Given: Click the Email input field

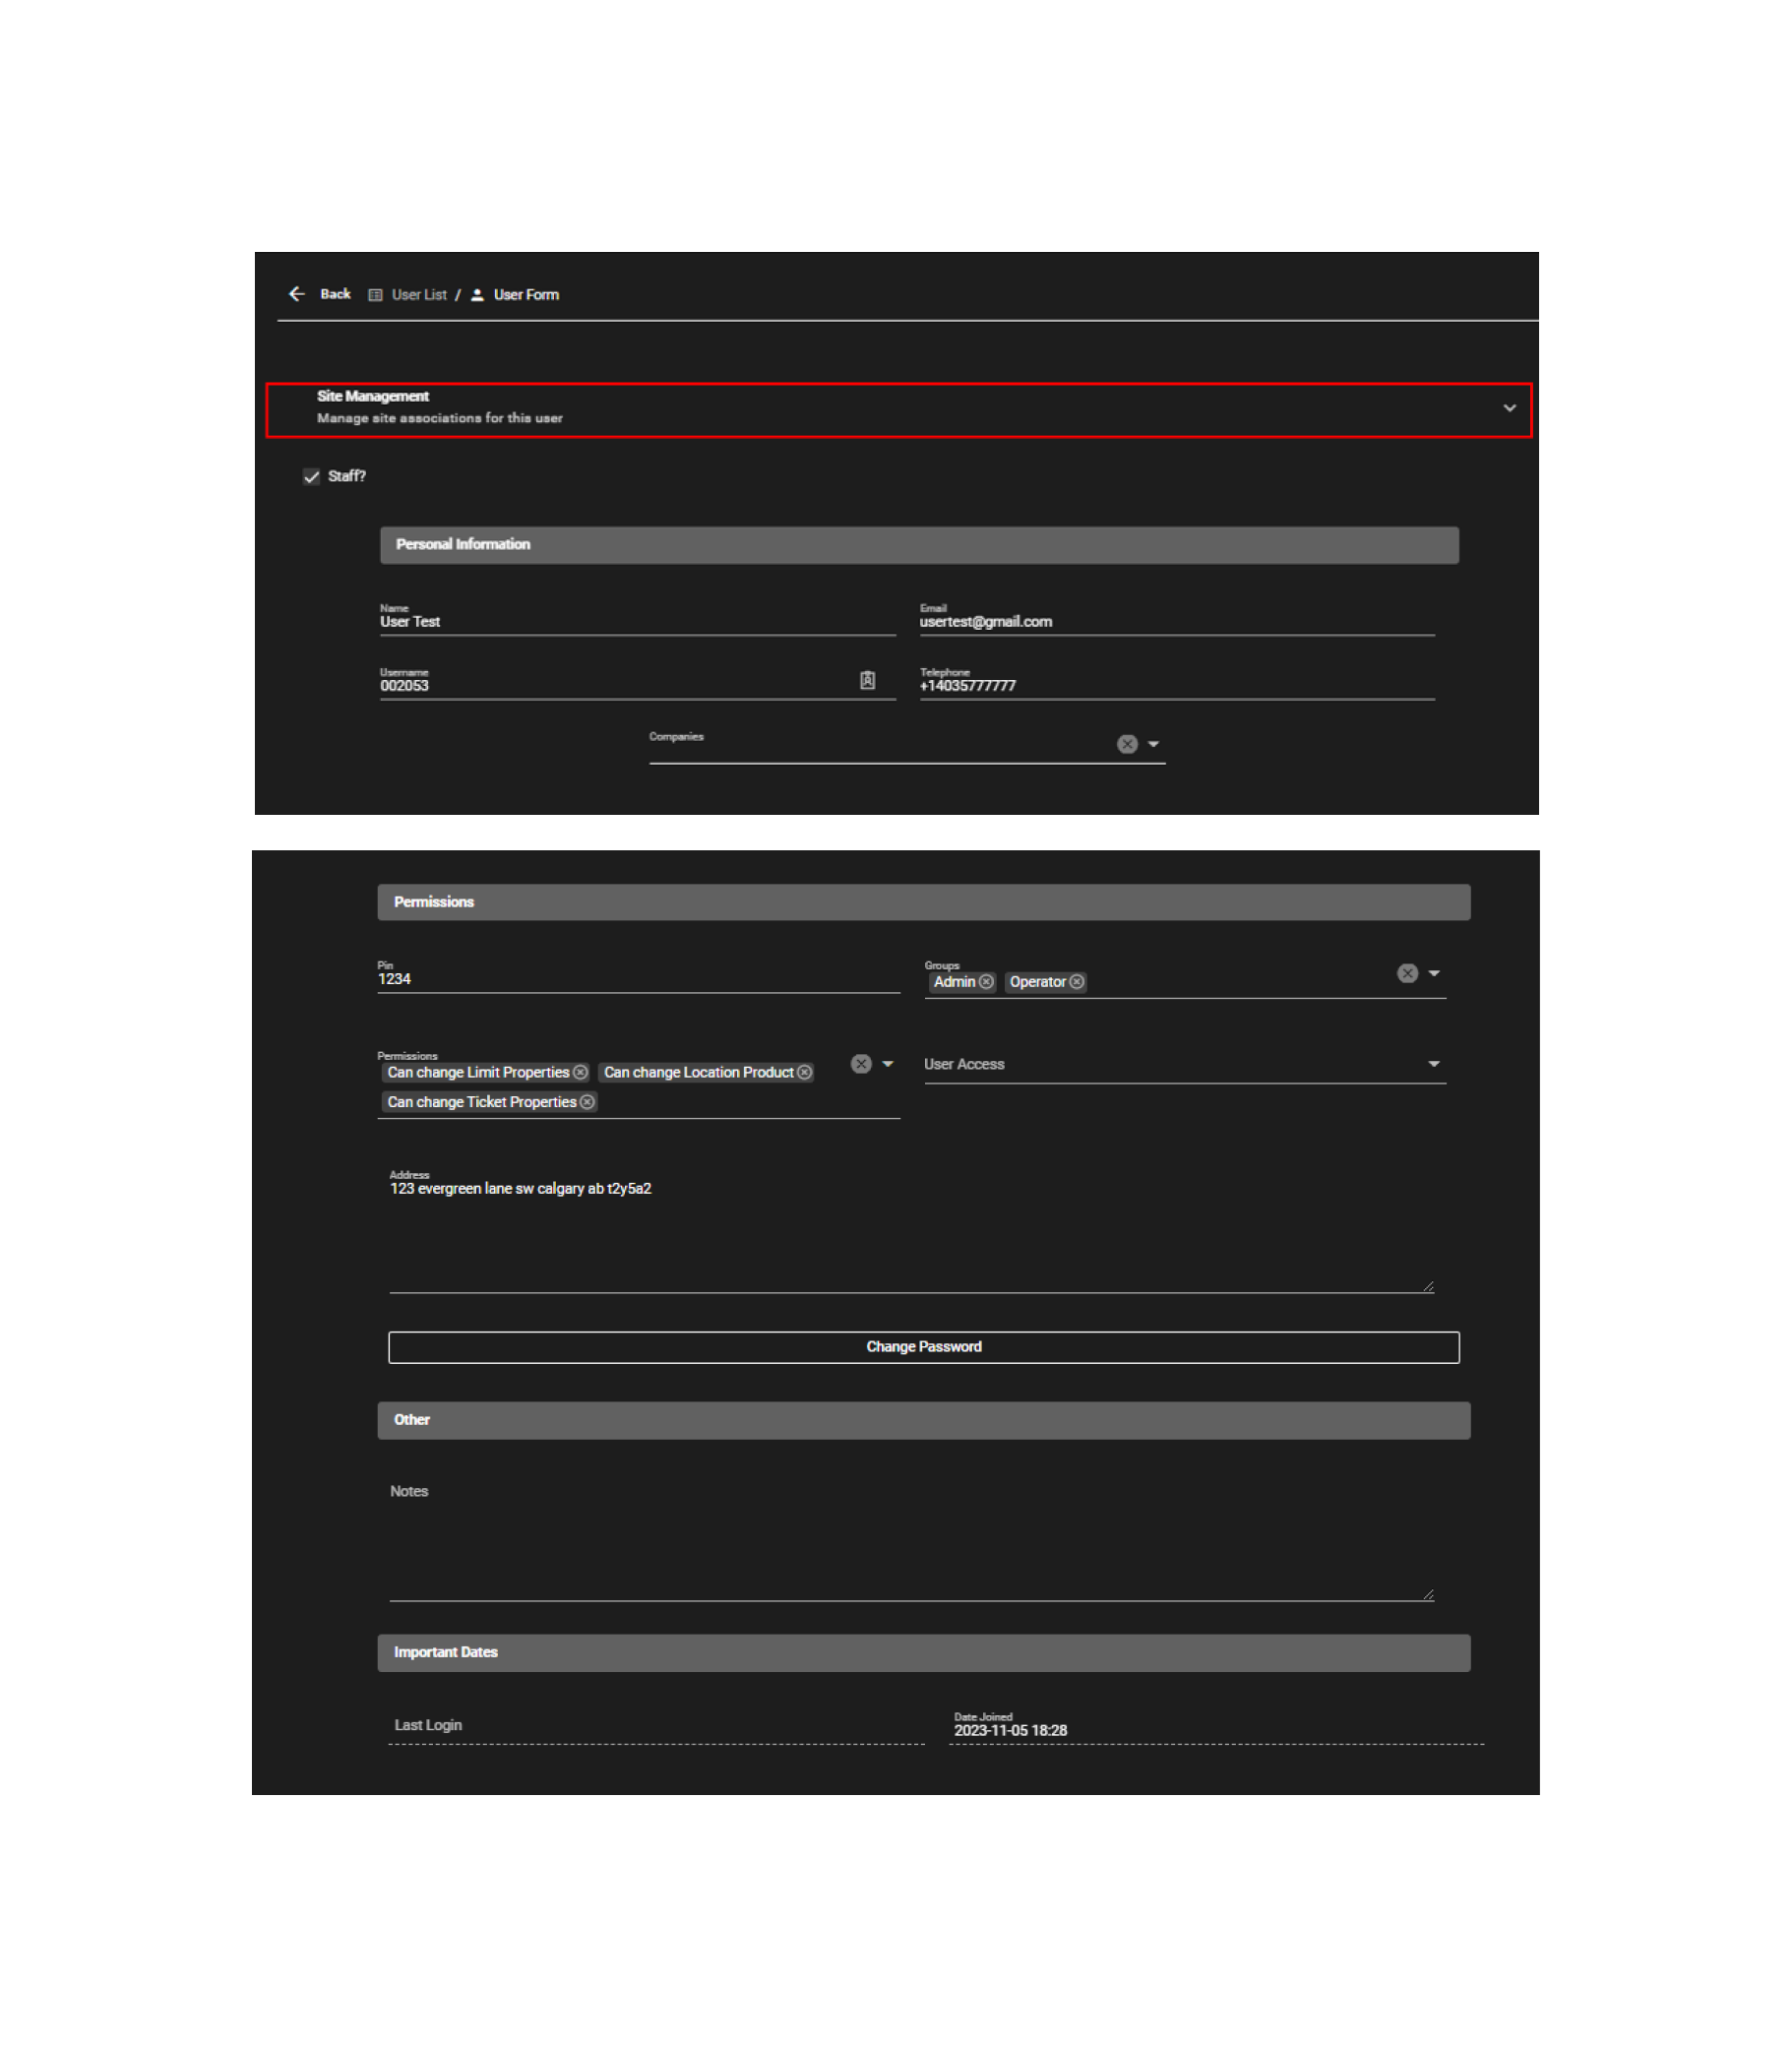Looking at the screenshot, I should coord(1177,620).
